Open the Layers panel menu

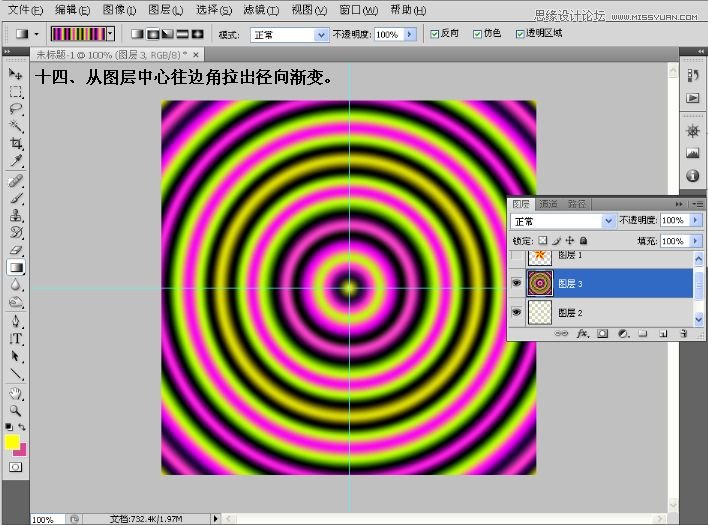point(697,204)
